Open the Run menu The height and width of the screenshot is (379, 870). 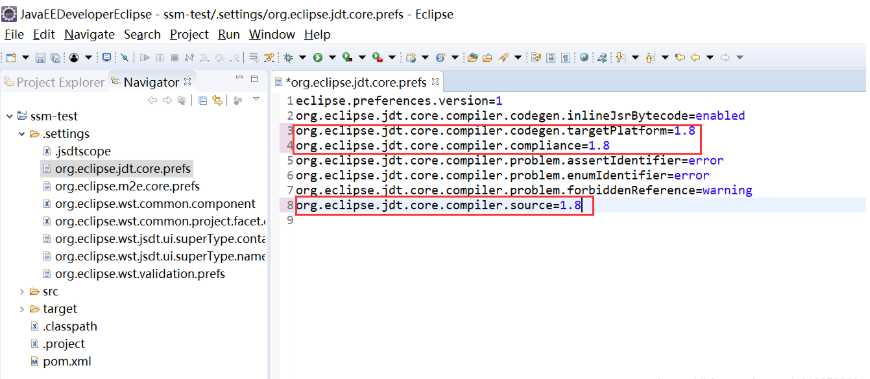(229, 34)
